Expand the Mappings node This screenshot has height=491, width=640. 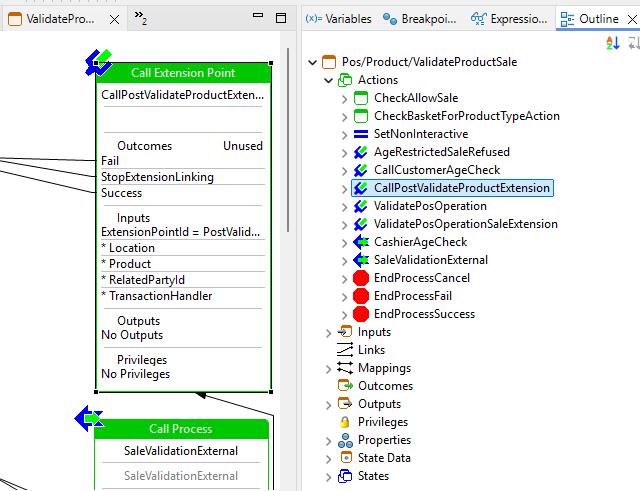coord(329,369)
